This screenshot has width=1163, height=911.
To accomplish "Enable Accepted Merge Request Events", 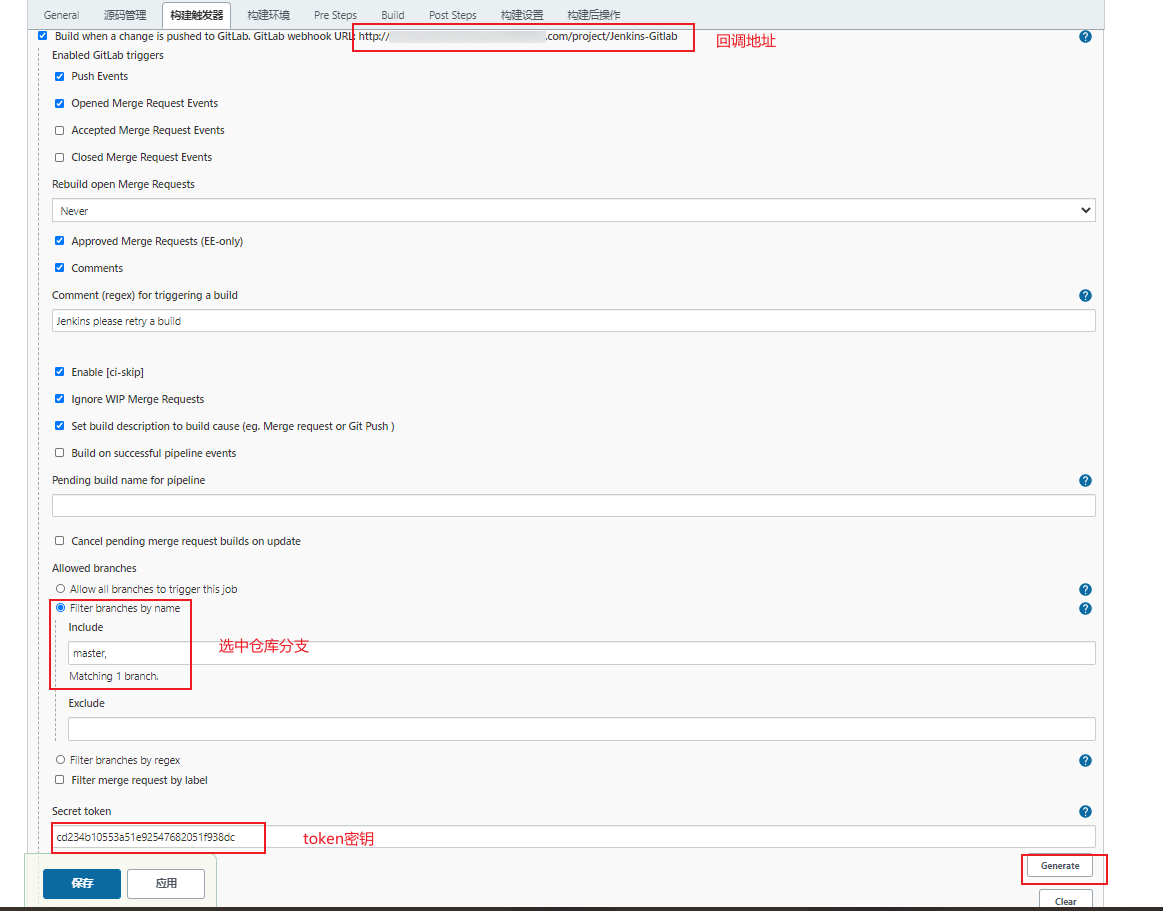I will [x=59, y=131].
